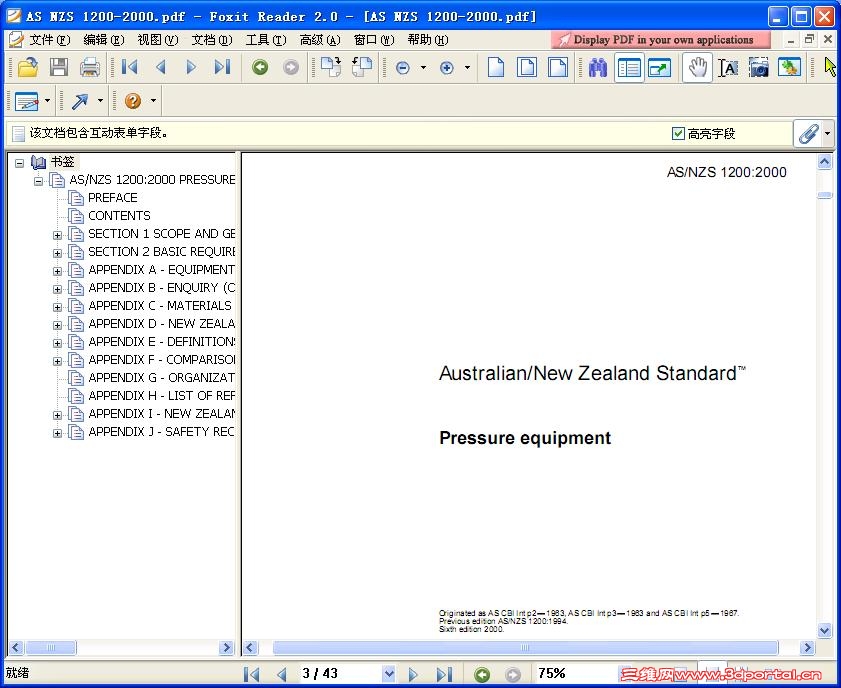Viewport: 841px width, 688px height.
Task: Go to last page using top toolbar
Action: (x=222, y=68)
